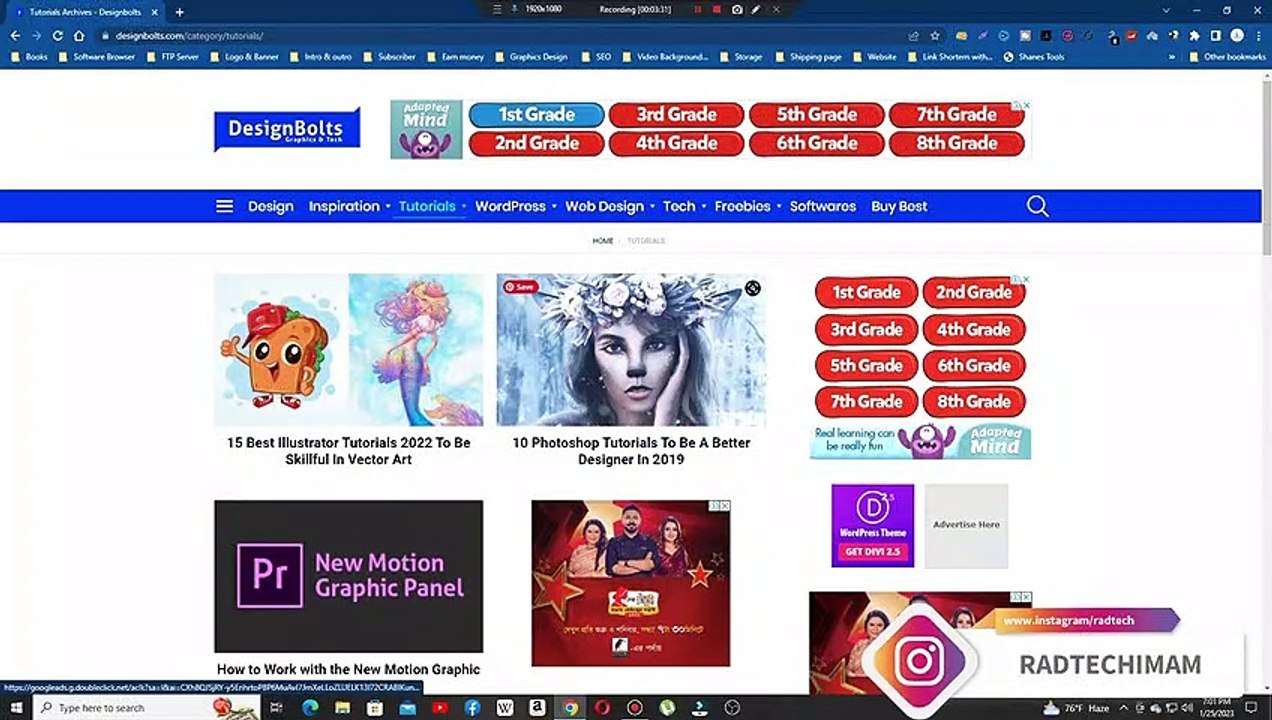The height and width of the screenshot is (720, 1272).
Task: Open the Other bookmarks folder
Action: 1227,57
